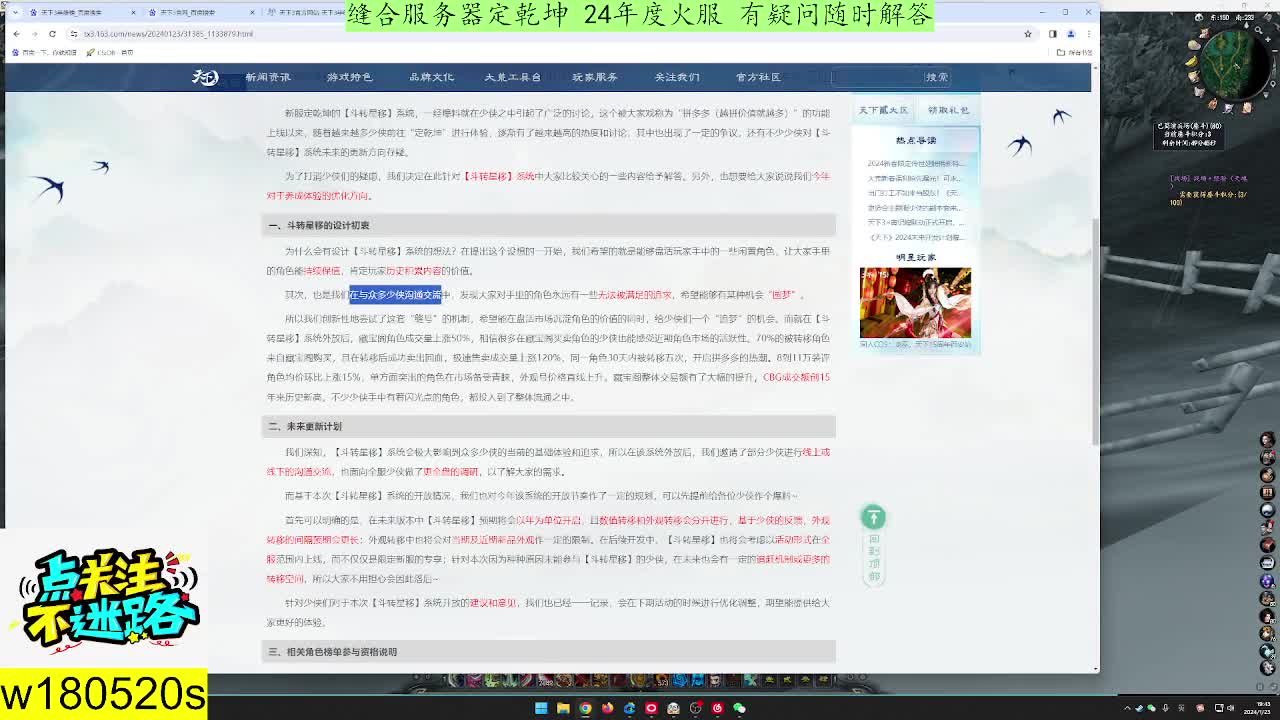Open the 天下贰大区 button
The width and height of the screenshot is (1280, 720).
tap(882, 110)
